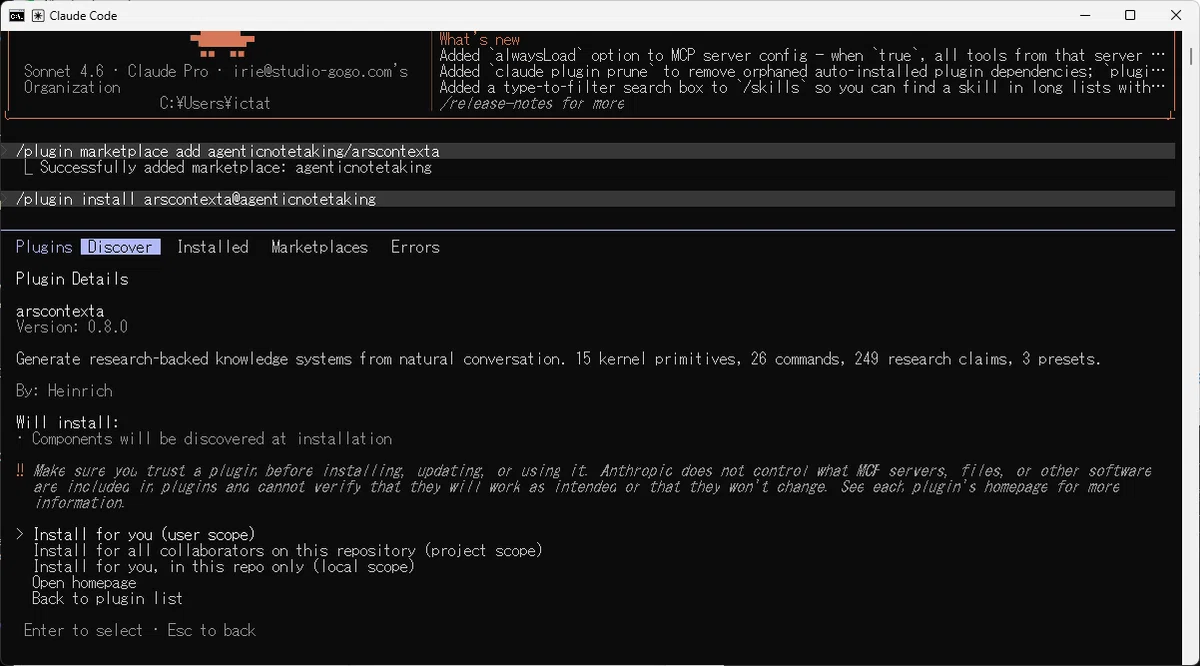Choose Install for all collaborators (project scope)
The height and width of the screenshot is (666, 1200).
click(x=288, y=550)
